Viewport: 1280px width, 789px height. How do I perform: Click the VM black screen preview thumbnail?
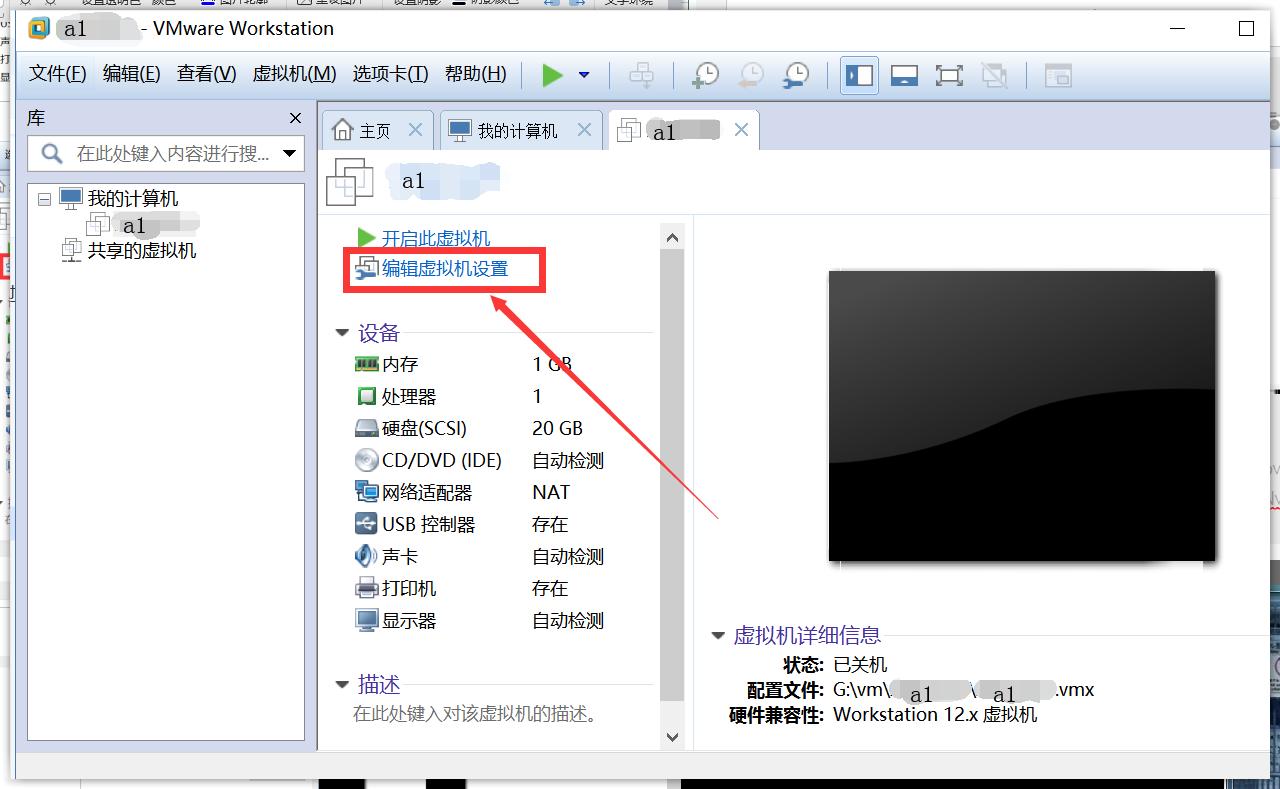(x=1022, y=415)
